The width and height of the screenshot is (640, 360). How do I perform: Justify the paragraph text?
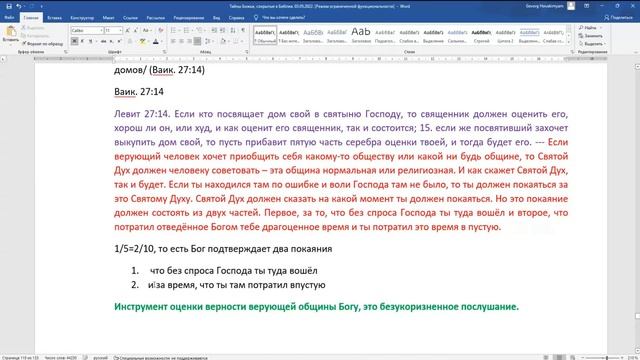[198, 41]
